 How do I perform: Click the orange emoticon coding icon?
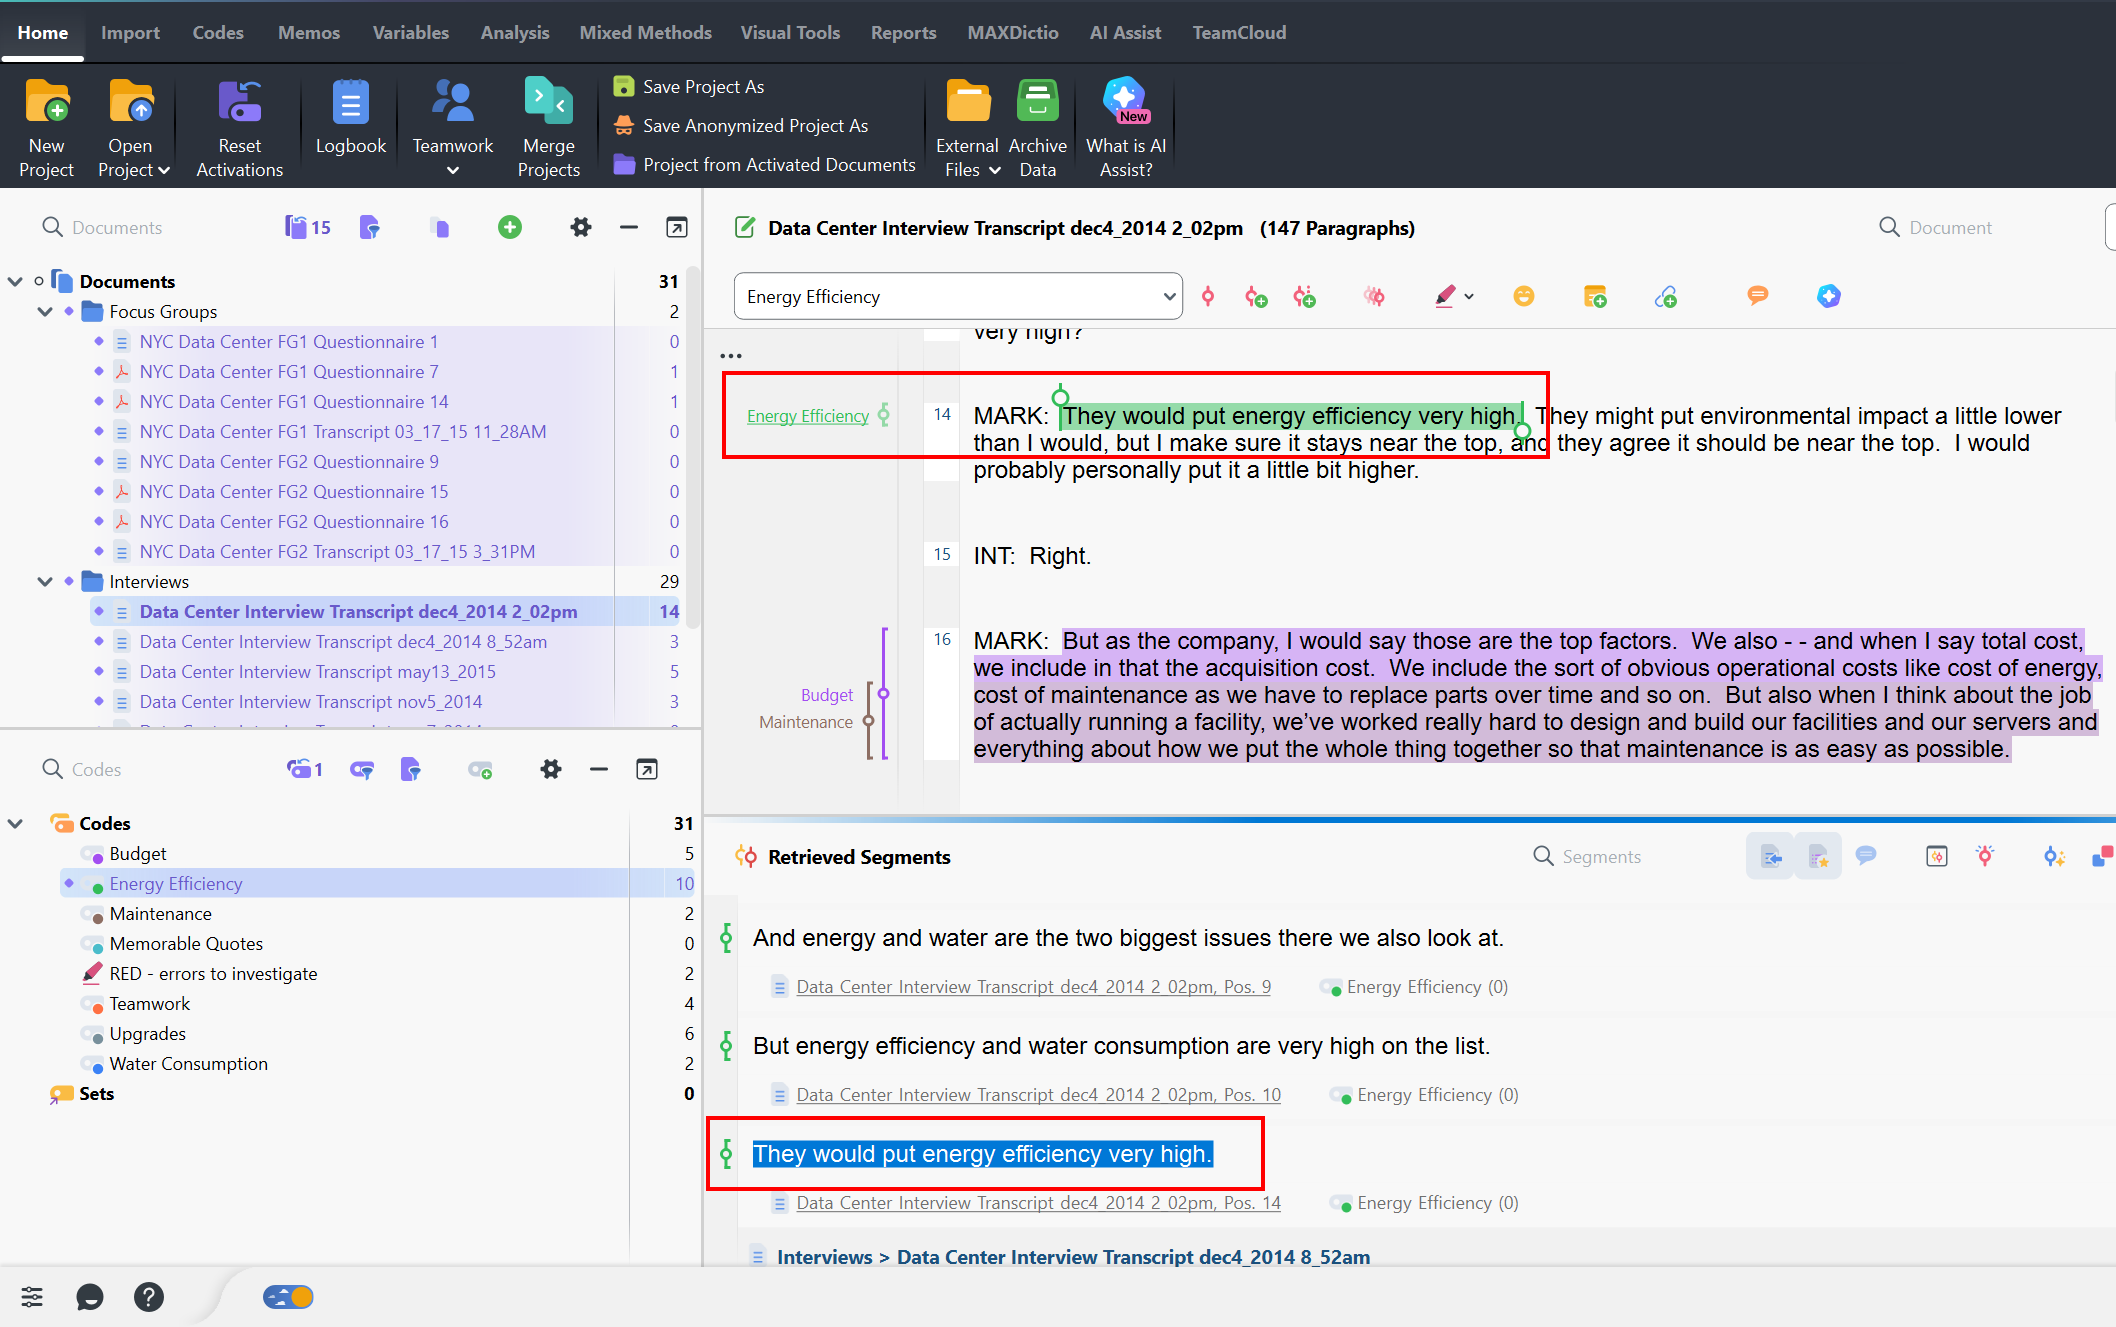pos(1524,296)
